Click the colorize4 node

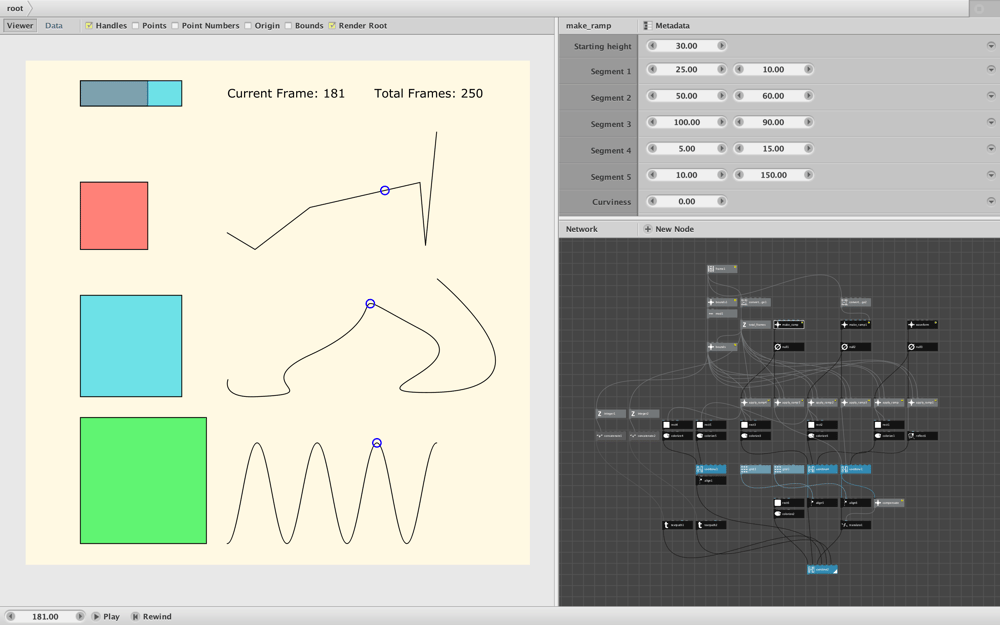[x=677, y=436]
